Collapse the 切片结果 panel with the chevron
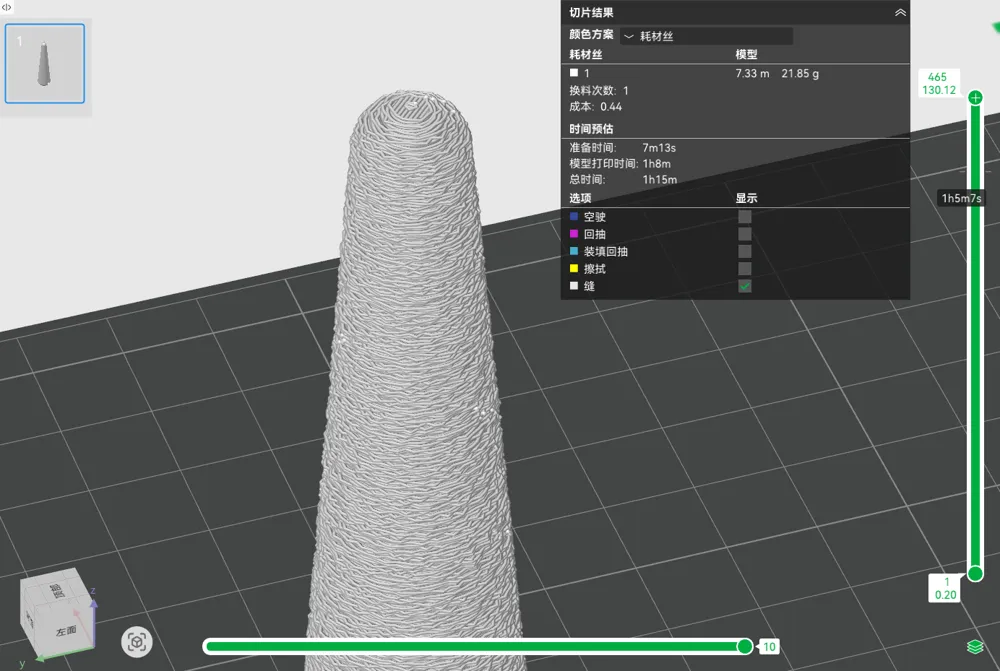Screen dimensions: 1000x671 tap(900, 12)
